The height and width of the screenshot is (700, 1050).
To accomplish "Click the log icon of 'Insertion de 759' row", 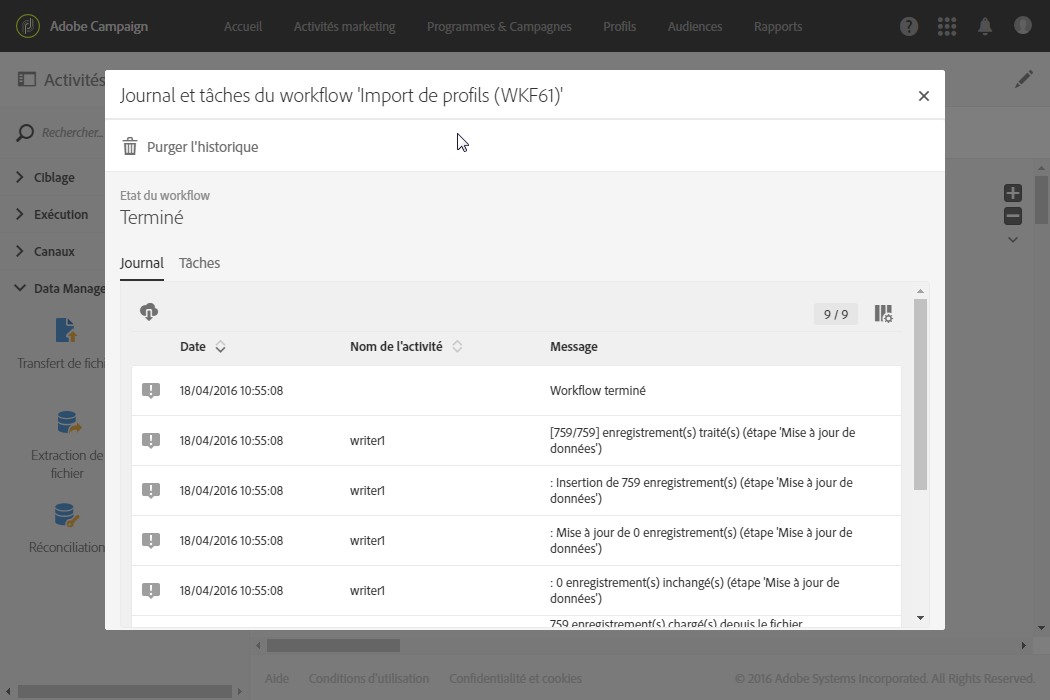I will coord(151,490).
